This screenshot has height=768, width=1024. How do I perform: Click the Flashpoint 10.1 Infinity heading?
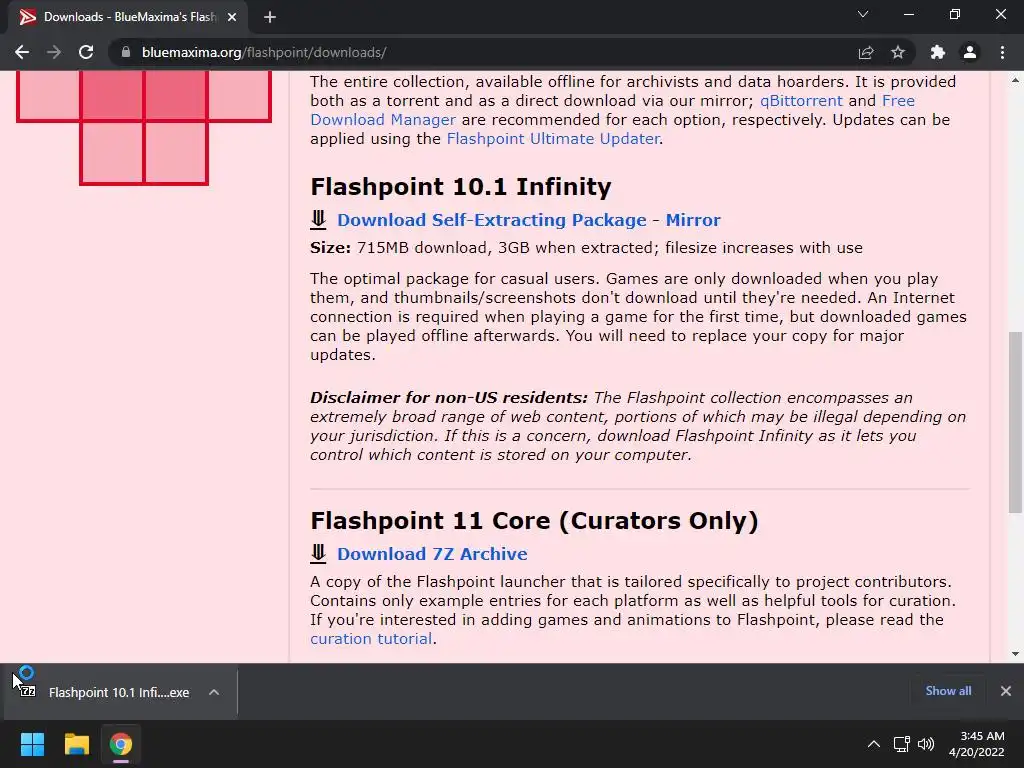point(460,187)
